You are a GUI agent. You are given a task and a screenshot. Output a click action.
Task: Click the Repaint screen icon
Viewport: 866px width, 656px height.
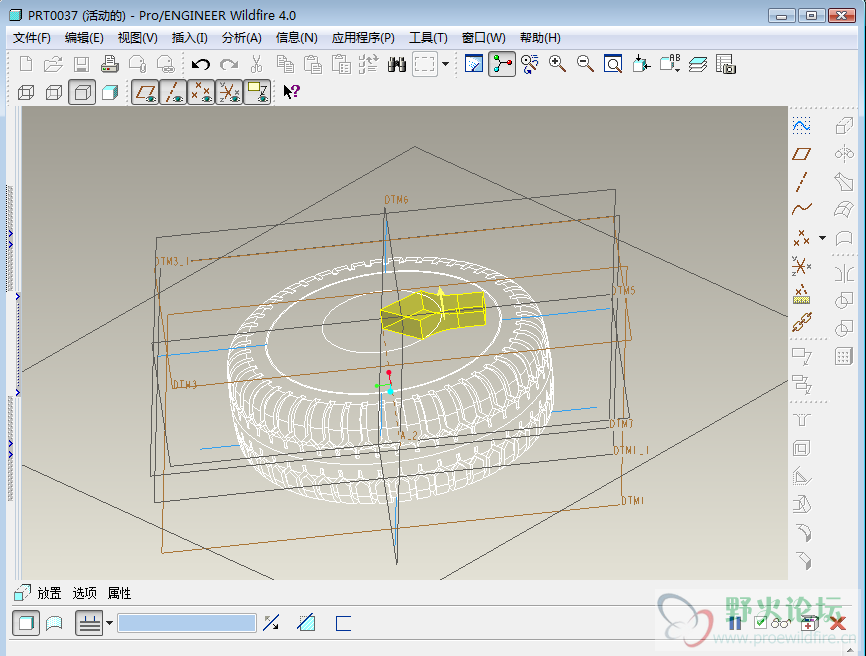click(x=474, y=64)
